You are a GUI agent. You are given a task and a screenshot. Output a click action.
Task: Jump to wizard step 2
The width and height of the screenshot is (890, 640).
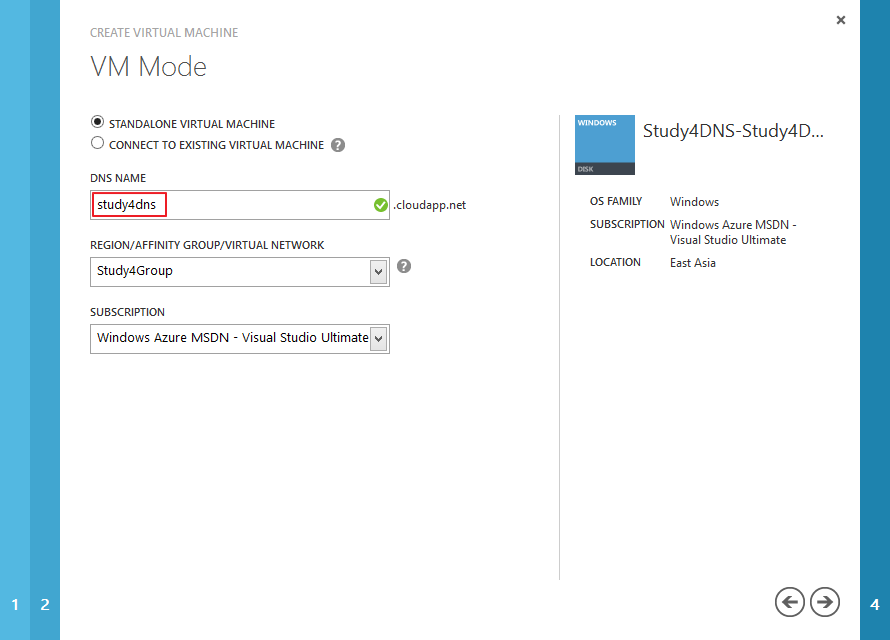tap(45, 604)
